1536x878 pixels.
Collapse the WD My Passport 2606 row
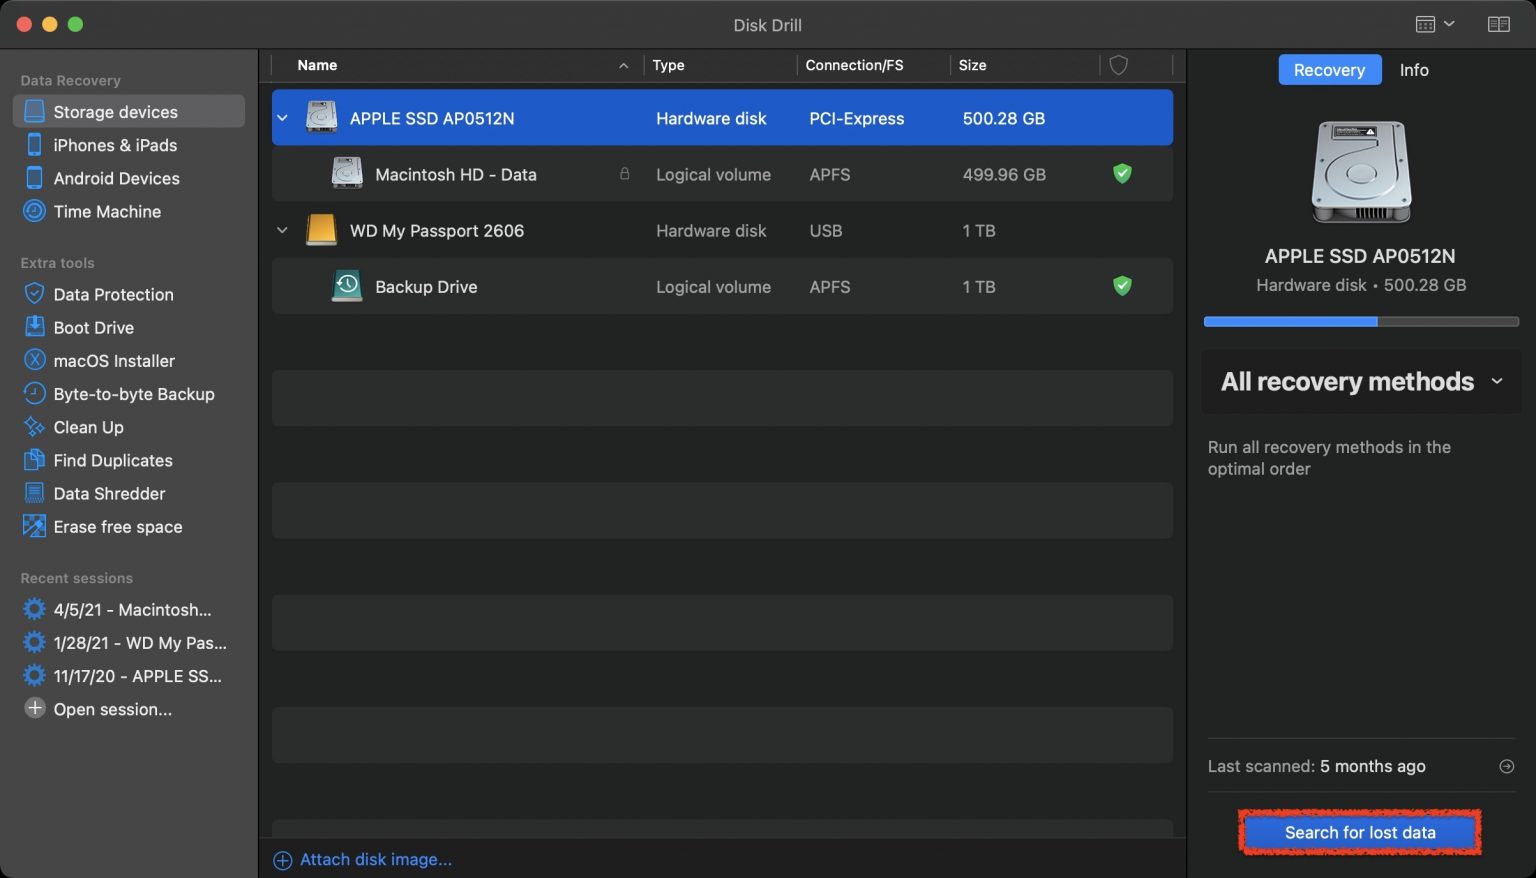tap(282, 230)
